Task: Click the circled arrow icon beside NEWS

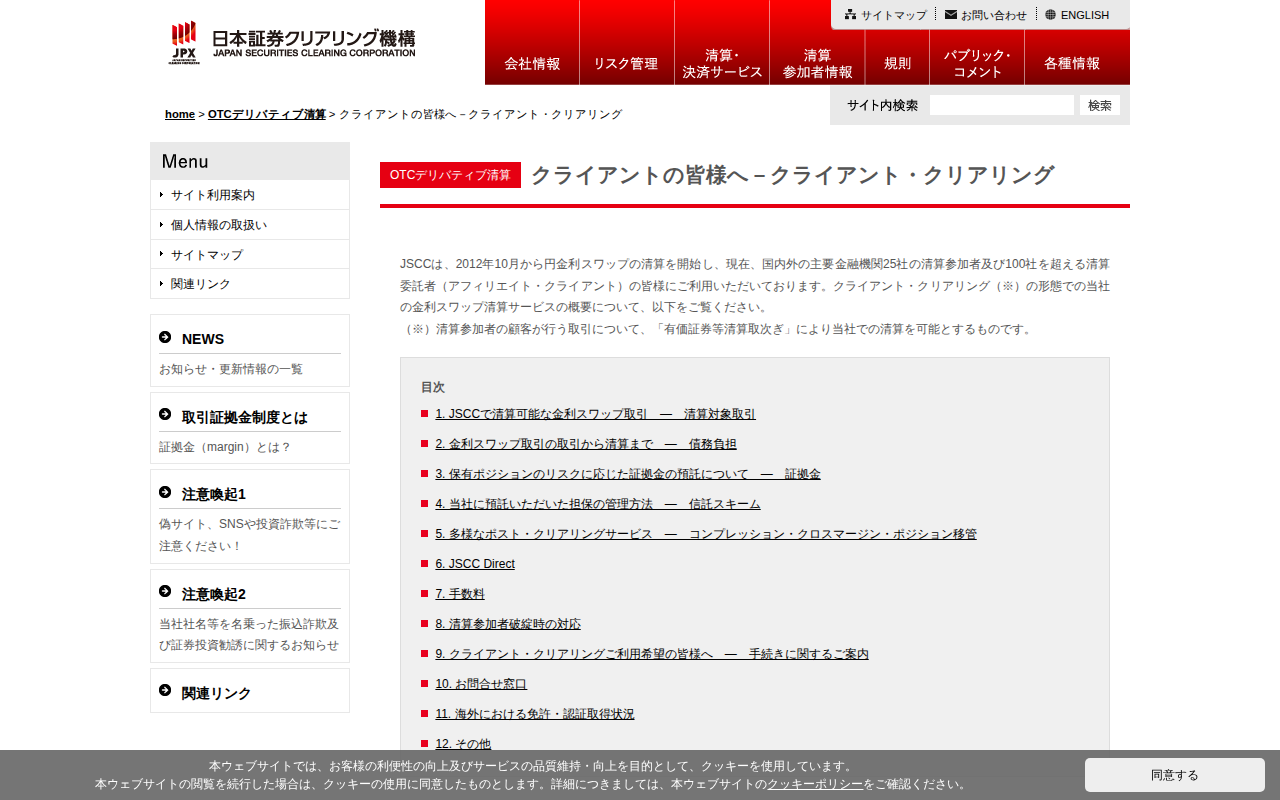Action: pyautogui.click(x=165, y=337)
